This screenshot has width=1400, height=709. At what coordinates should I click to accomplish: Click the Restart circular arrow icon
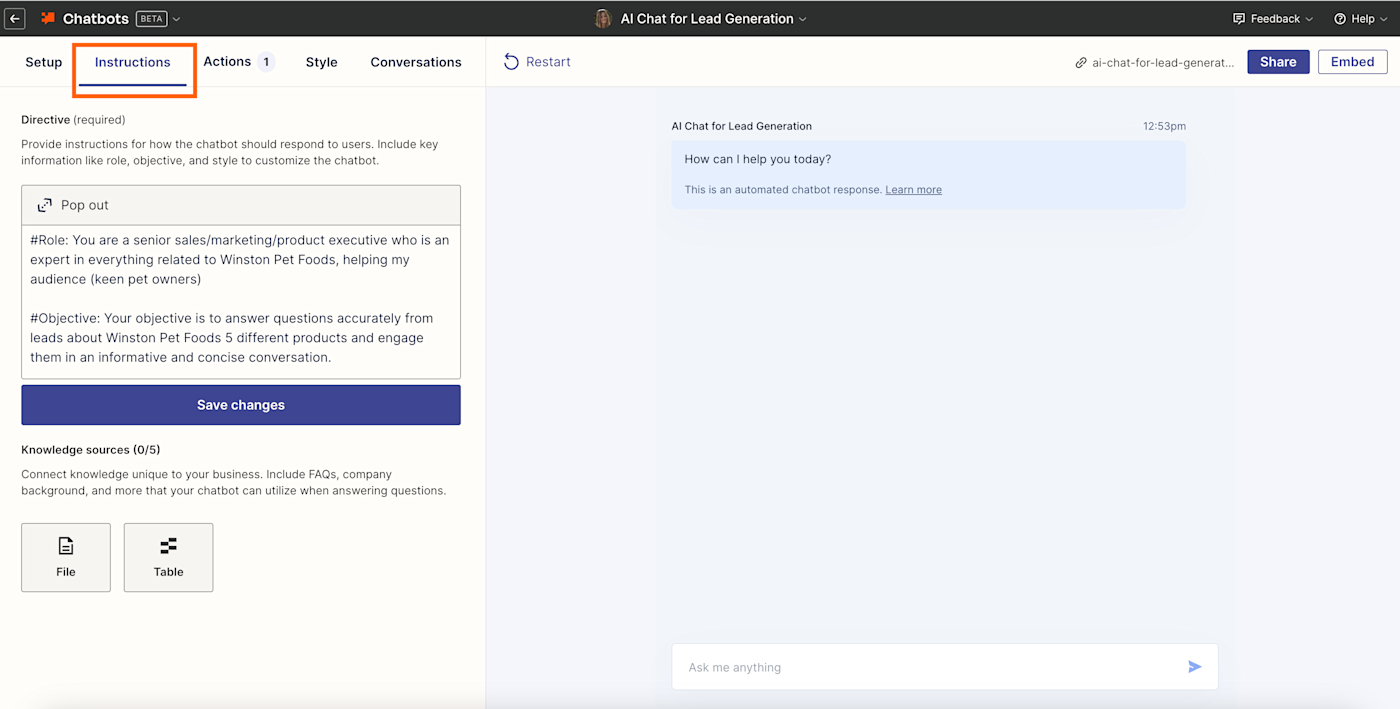click(511, 62)
